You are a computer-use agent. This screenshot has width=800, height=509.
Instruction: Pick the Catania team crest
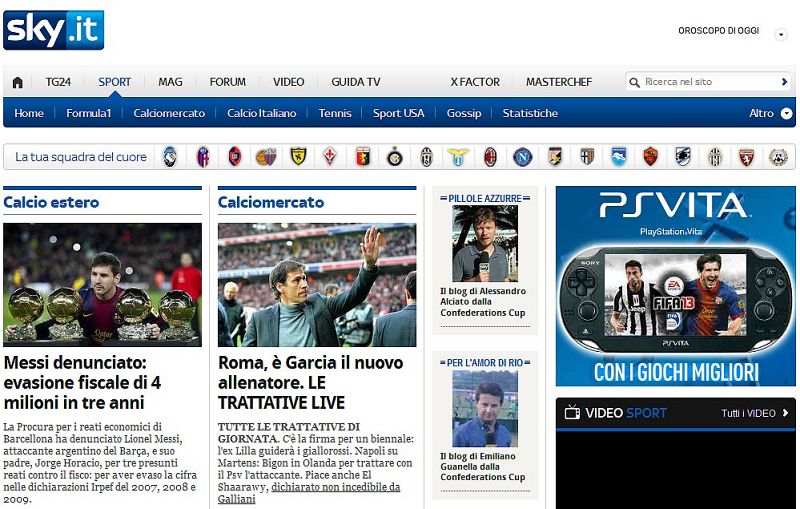click(x=266, y=157)
